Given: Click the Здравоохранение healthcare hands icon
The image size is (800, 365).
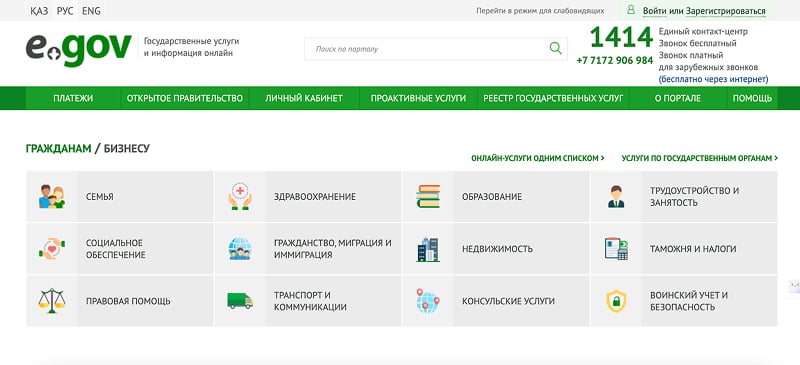Looking at the screenshot, I should (240, 197).
